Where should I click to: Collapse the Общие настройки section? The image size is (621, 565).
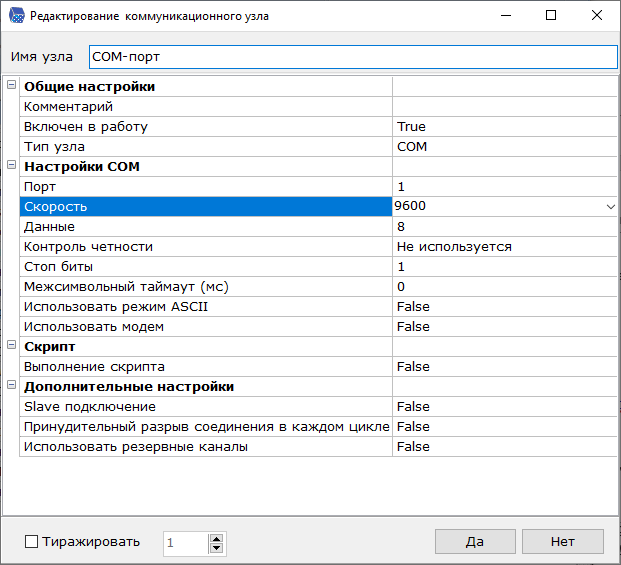12,86
